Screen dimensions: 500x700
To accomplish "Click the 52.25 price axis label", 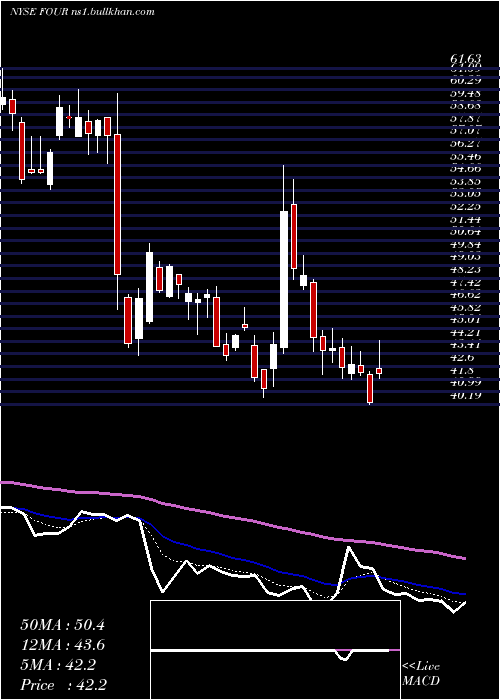I will coord(466,207).
